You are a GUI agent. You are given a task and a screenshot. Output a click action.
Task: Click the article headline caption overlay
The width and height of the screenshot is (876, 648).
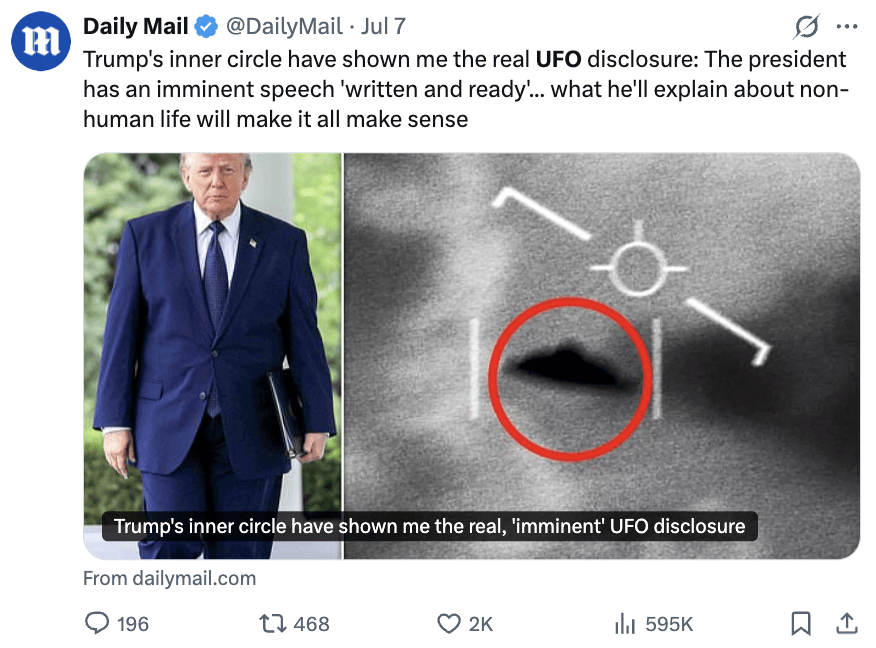[x=430, y=526]
